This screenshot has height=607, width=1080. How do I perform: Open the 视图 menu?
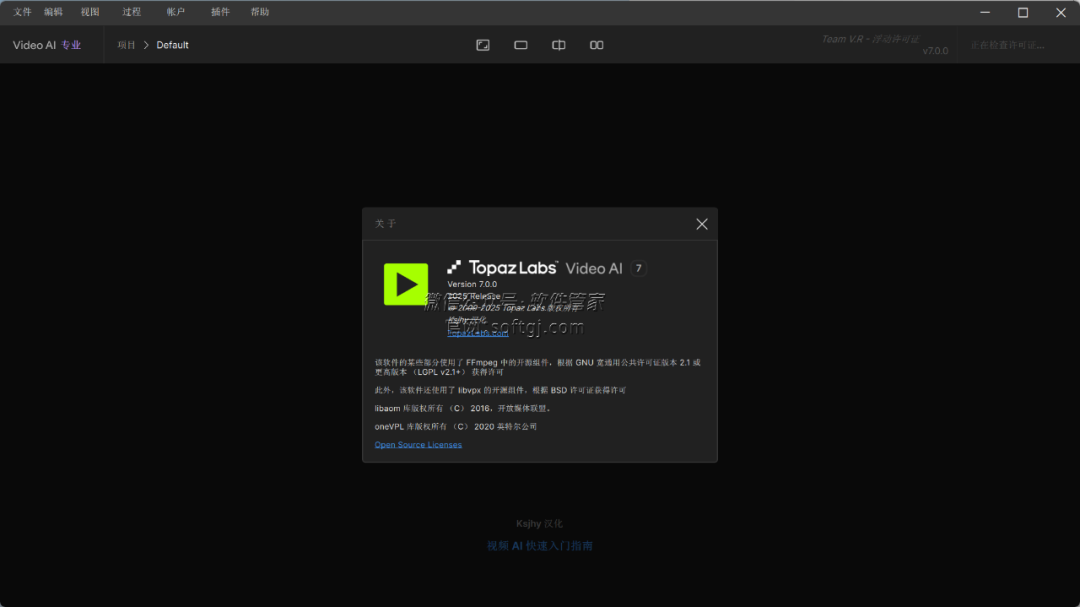pyautogui.click(x=90, y=12)
